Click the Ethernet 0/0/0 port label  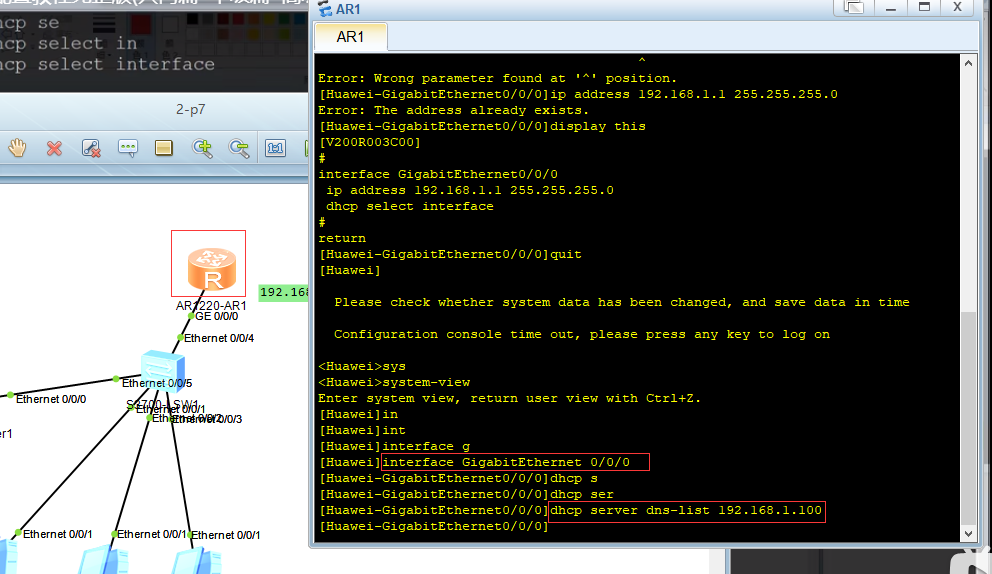pos(51,399)
